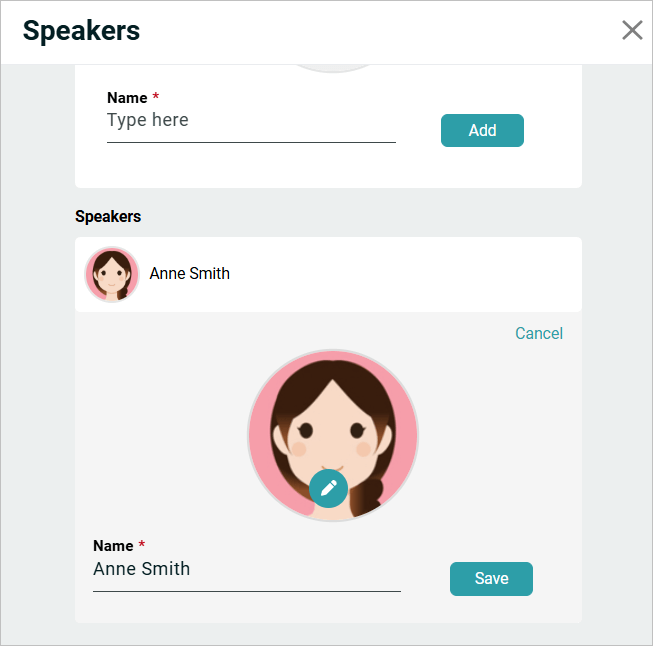Click the Name label in edit form
Screen dimensions: 653x646
pos(113,546)
